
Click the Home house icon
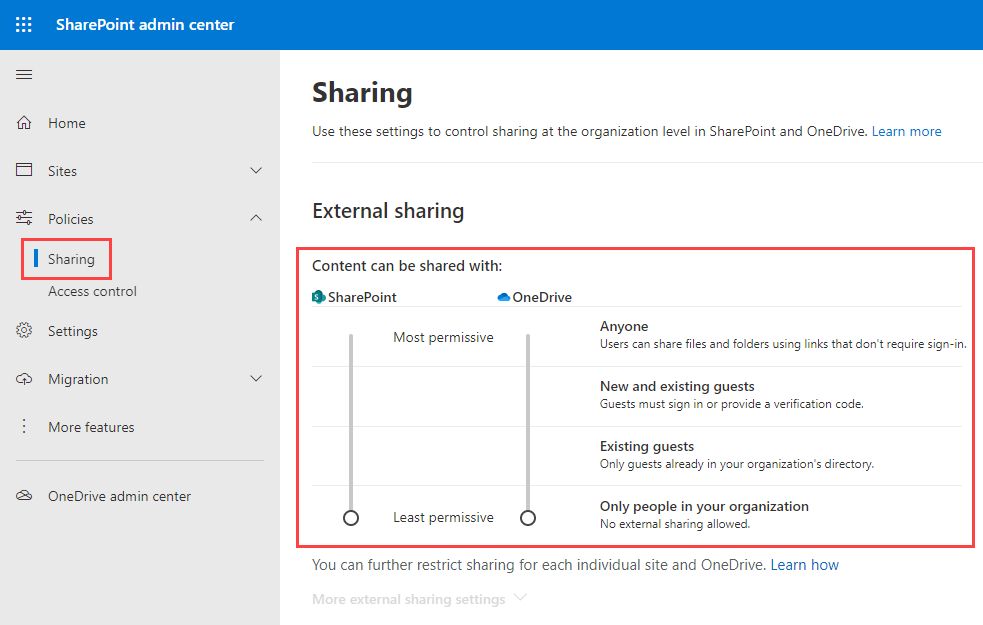tap(24, 123)
